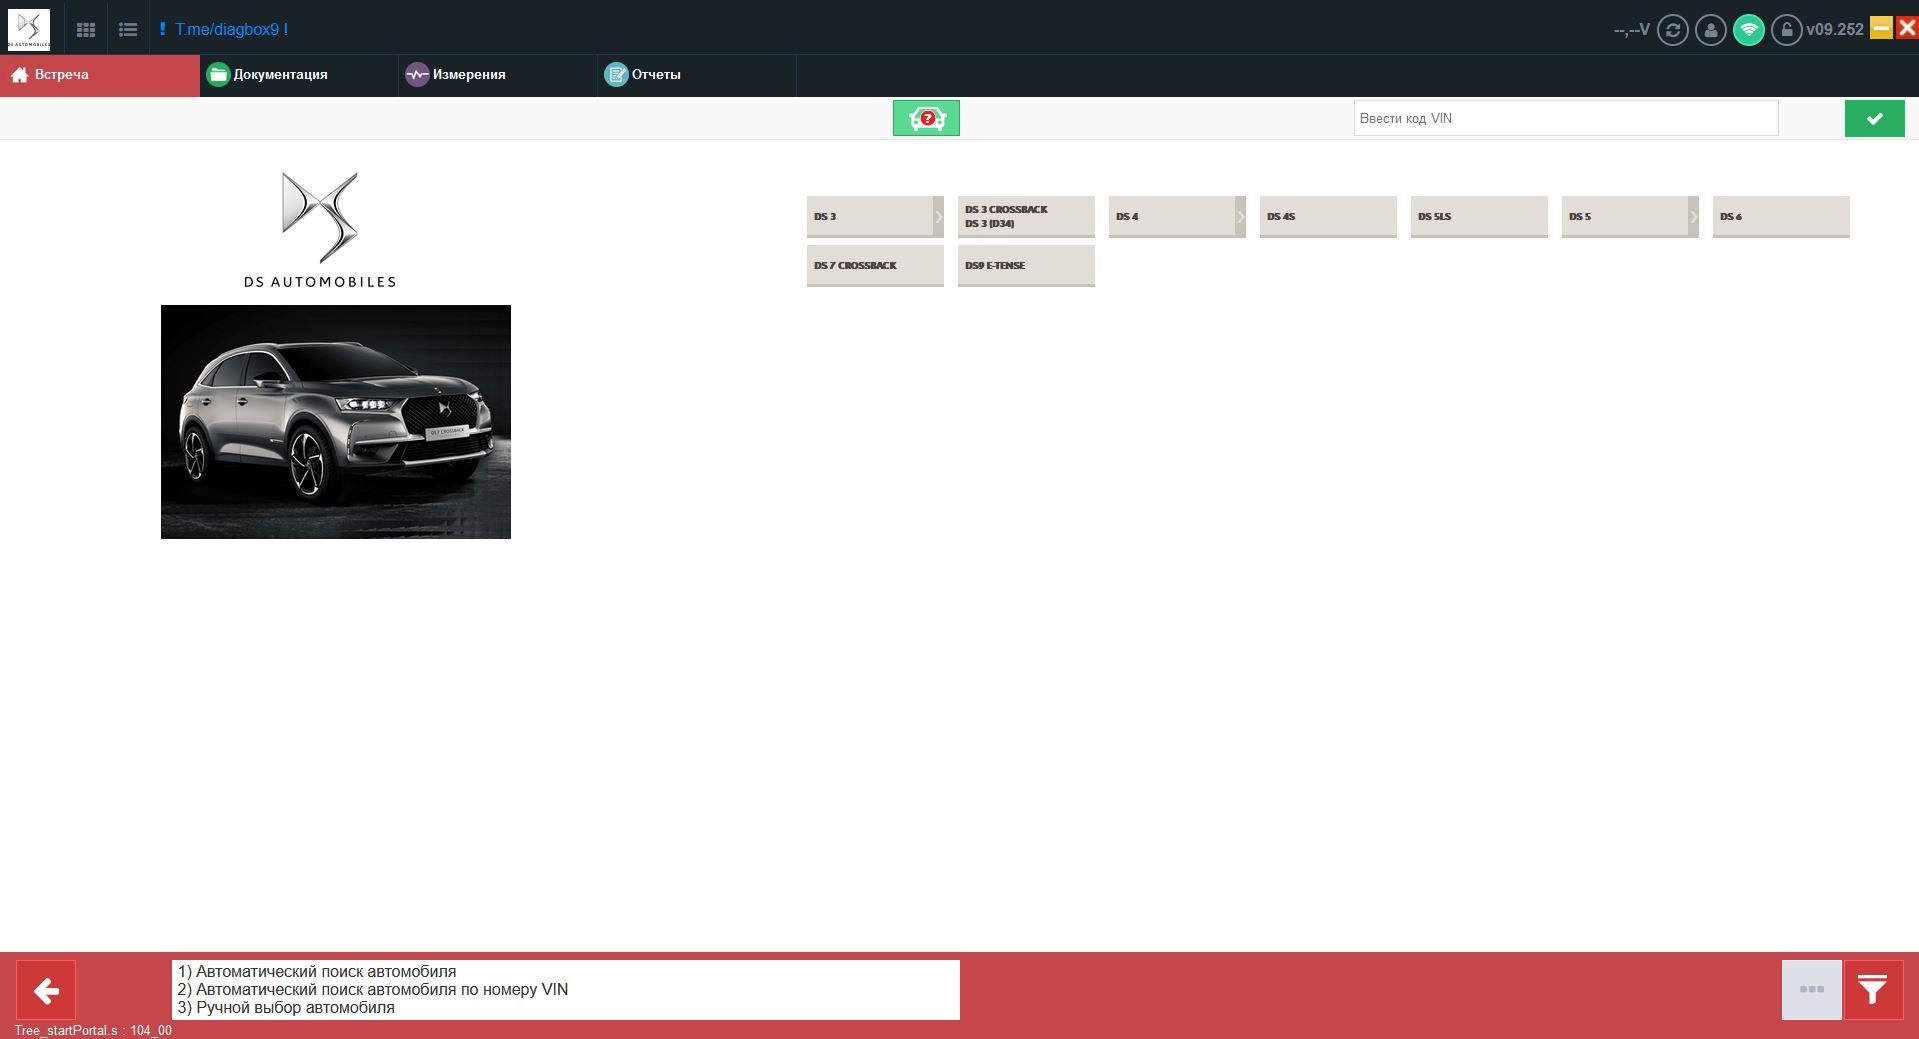The height and width of the screenshot is (1039, 1919).
Task: Minimize the DiagBox window
Action: pyautogui.click(x=1881, y=28)
